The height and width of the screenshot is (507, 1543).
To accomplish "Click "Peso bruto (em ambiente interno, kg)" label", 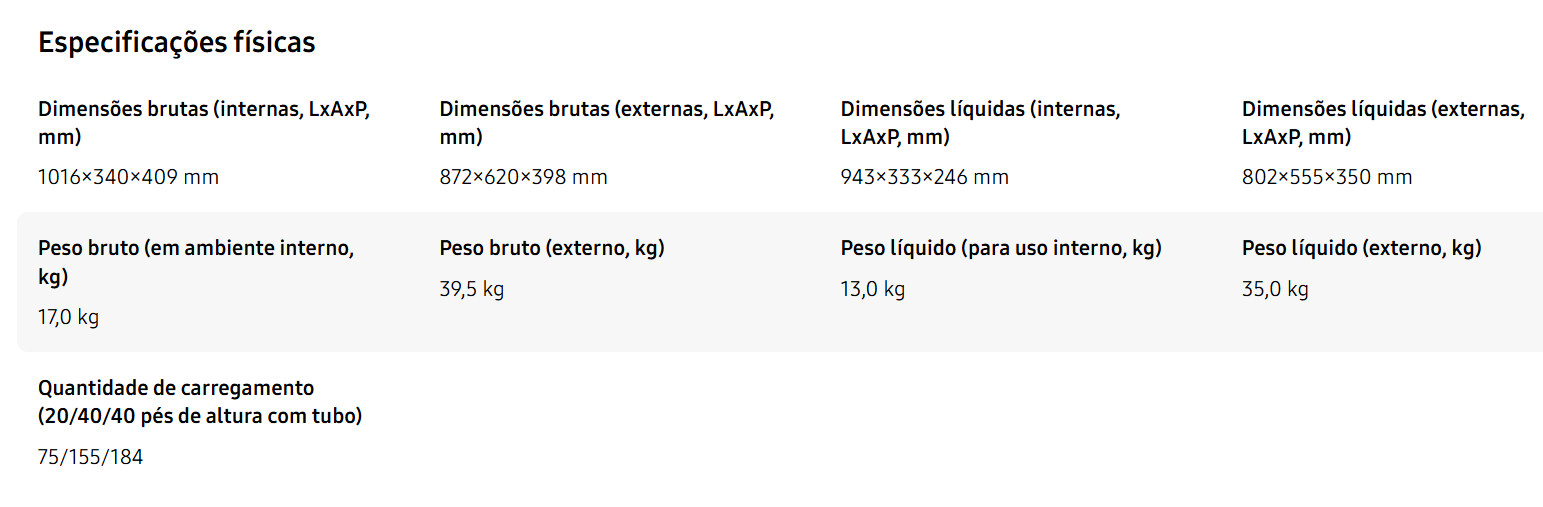I will pyautogui.click(x=196, y=262).
